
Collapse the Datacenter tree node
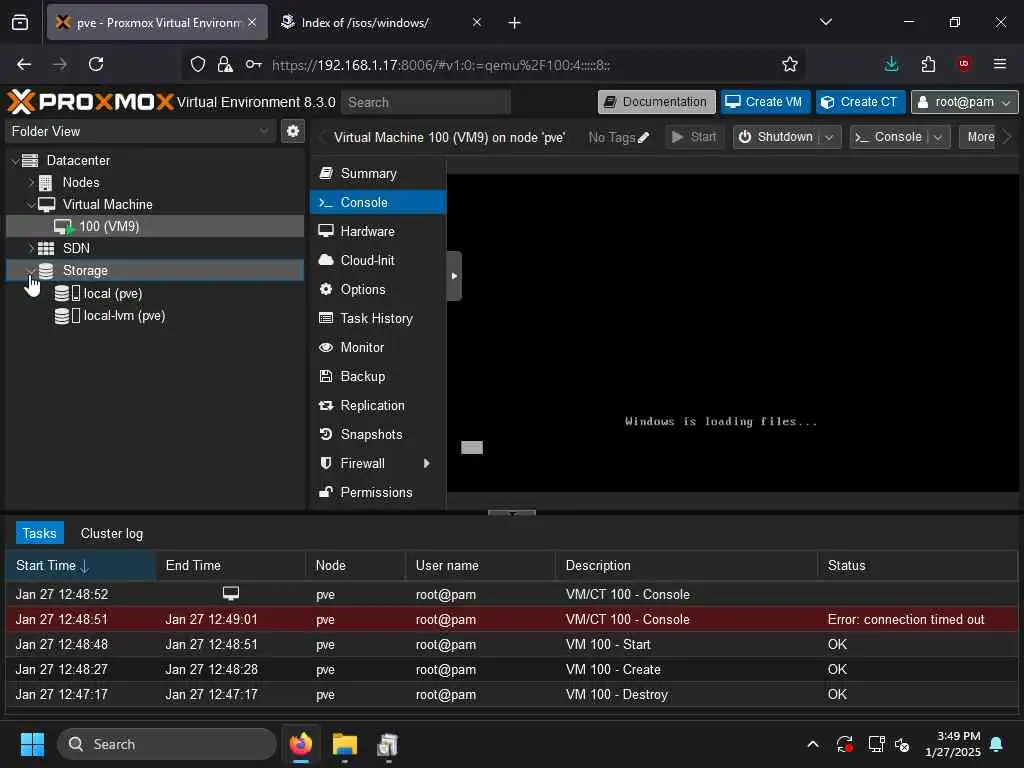click(x=14, y=161)
